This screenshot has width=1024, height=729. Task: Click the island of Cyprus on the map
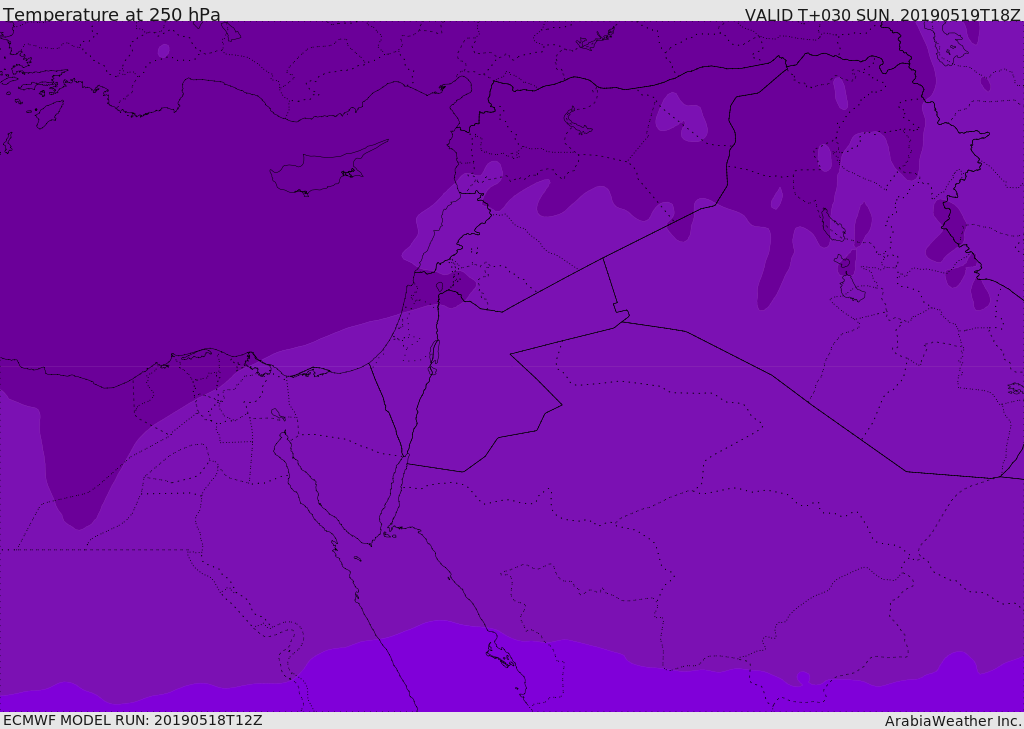327,170
